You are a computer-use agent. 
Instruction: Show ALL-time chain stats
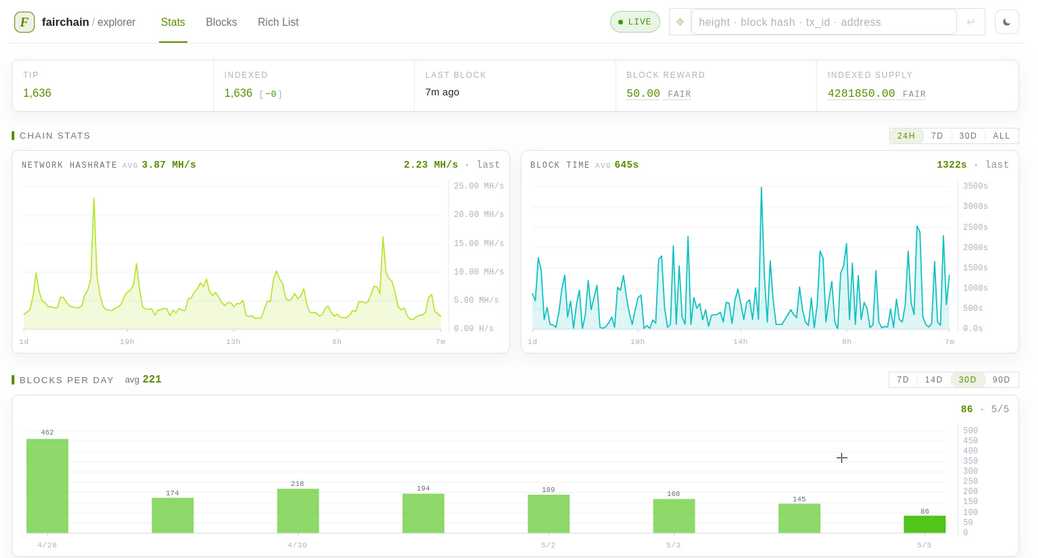1001,136
